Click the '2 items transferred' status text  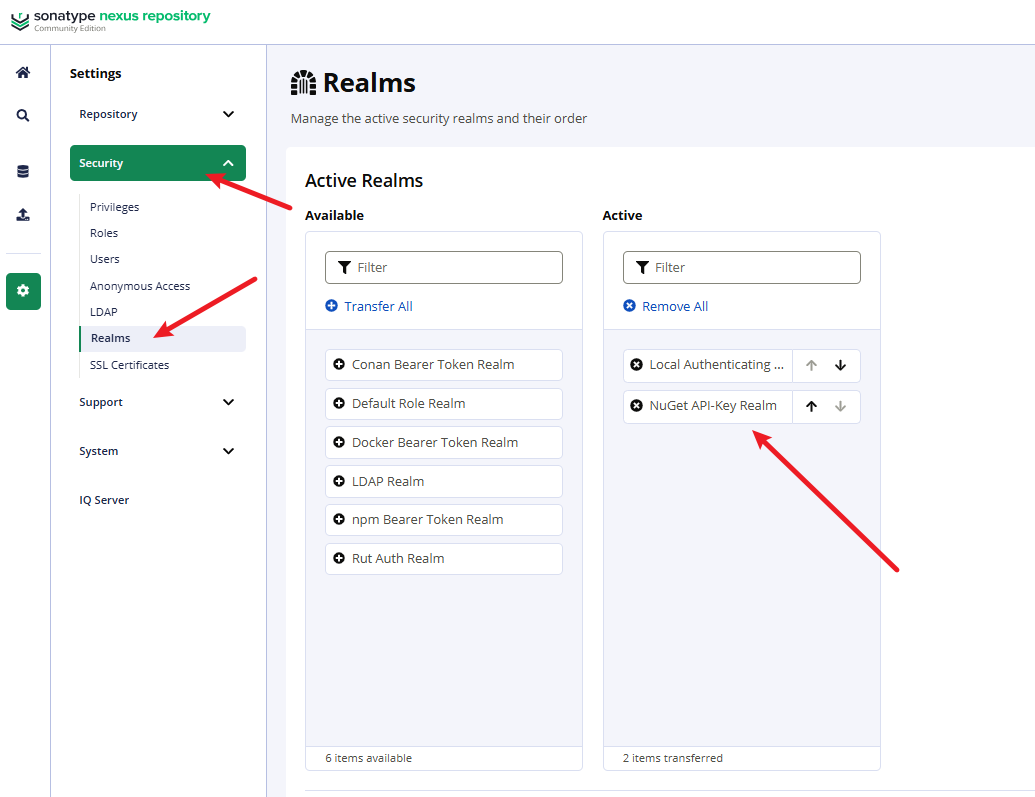point(673,758)
